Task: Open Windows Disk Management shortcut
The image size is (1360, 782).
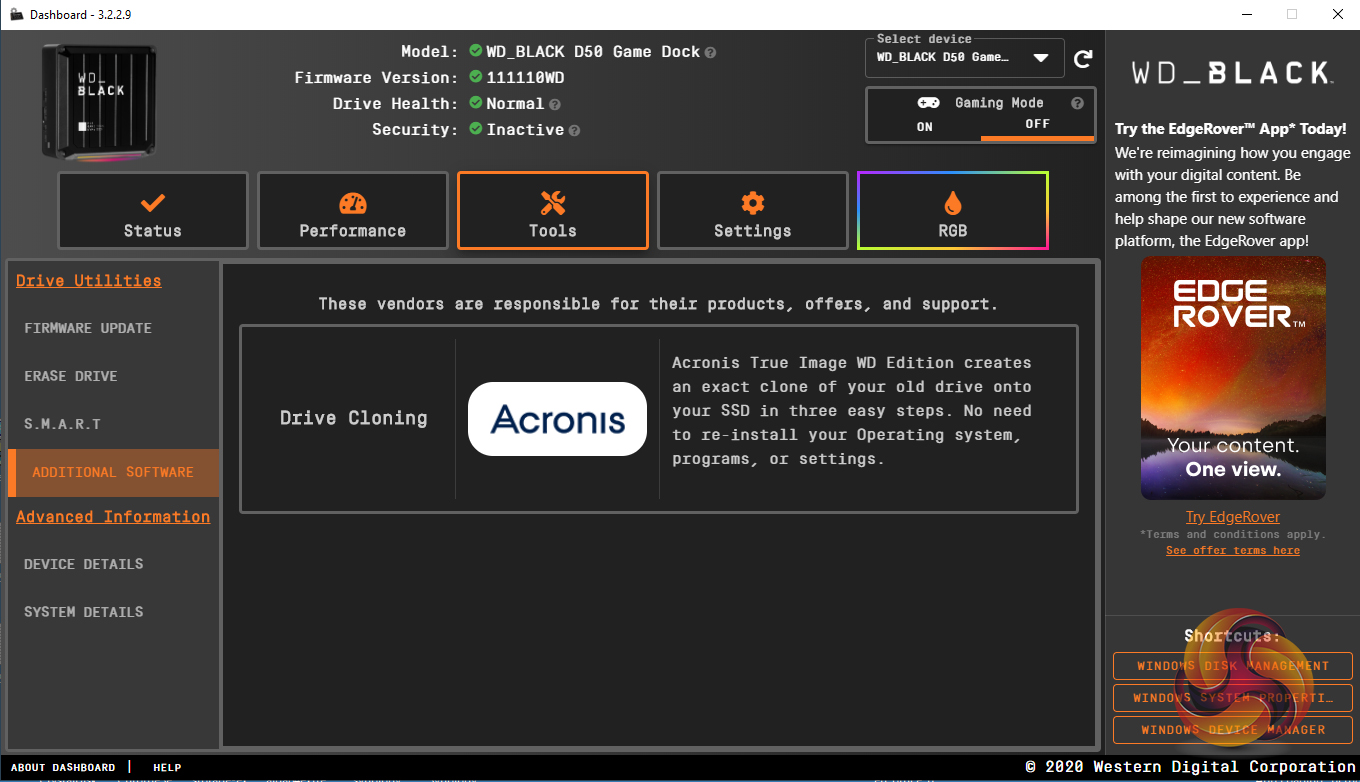Action: [x=1233, y=666]
